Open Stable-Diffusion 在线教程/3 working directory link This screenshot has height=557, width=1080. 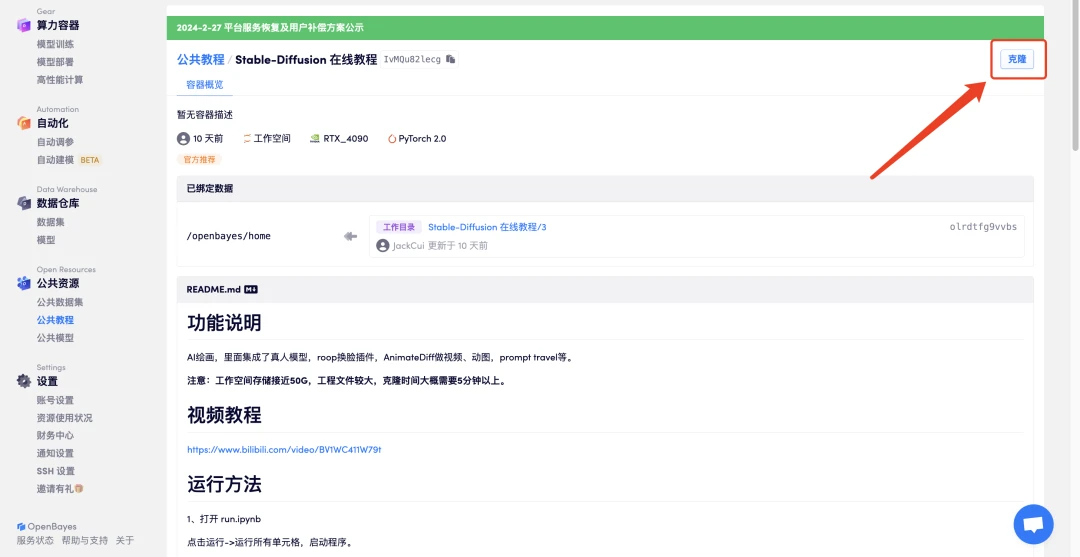point(487,227)
